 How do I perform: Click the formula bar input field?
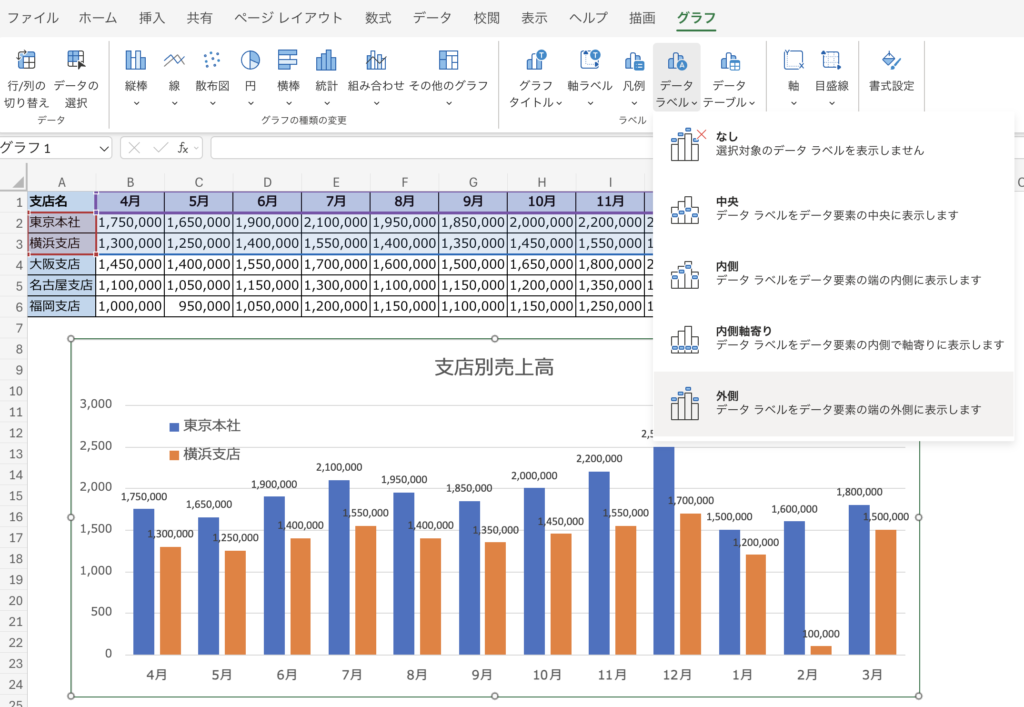pyautogui.click(x=430, y=148)
